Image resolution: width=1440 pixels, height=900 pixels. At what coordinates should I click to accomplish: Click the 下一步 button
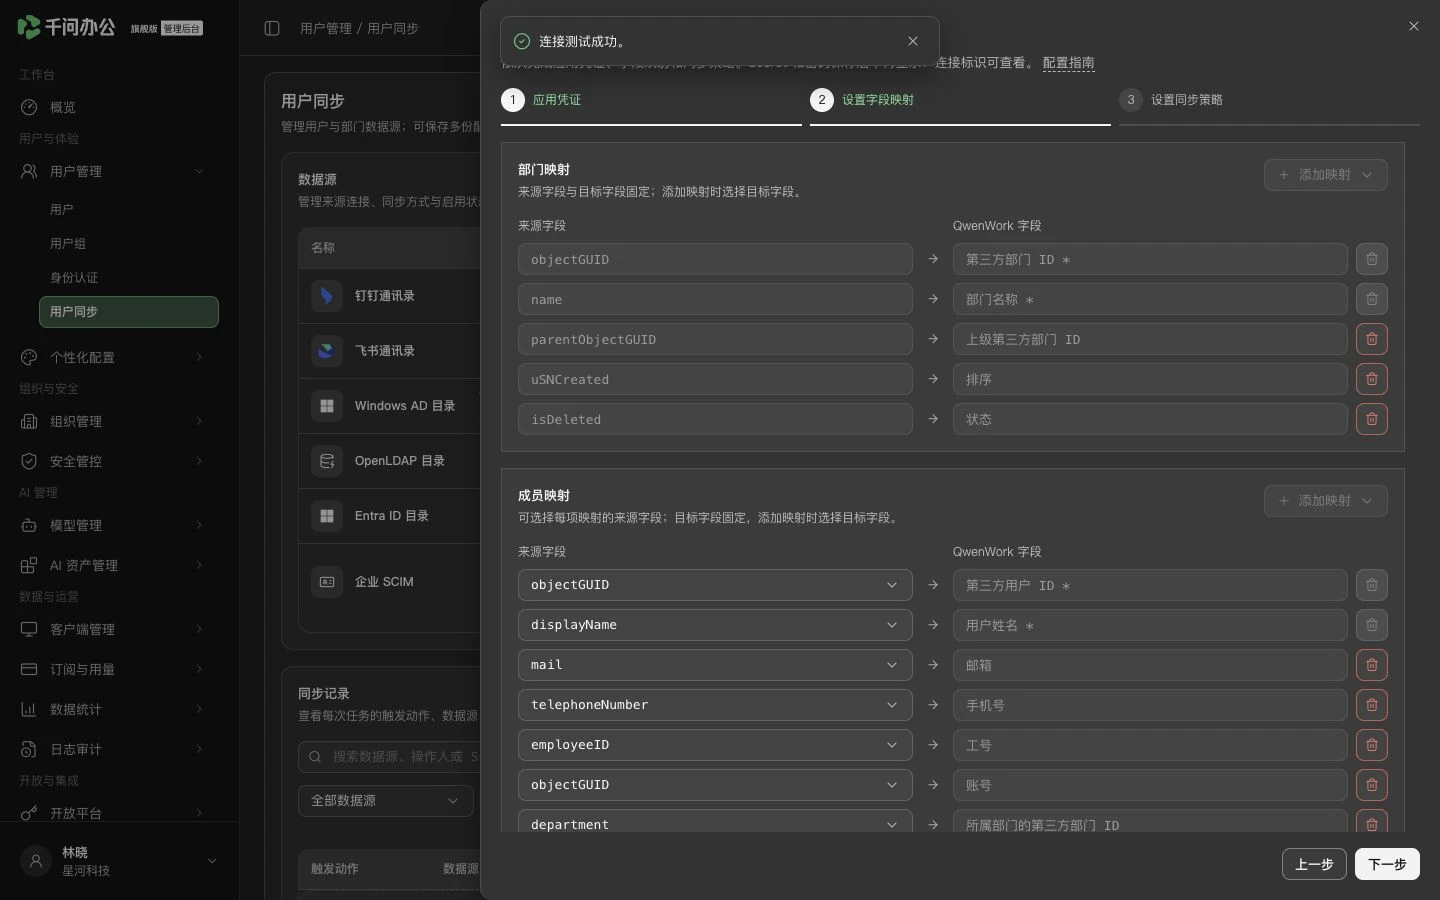(x=1387, y=864)
